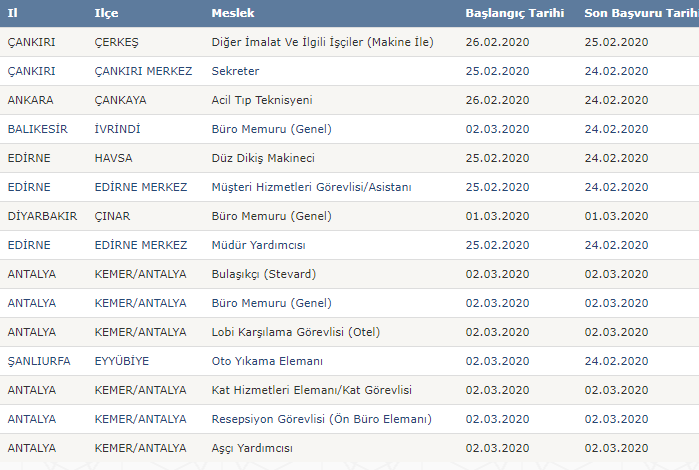Click the Oto Yıkama Elemanı listing

(x=266, y=361)
